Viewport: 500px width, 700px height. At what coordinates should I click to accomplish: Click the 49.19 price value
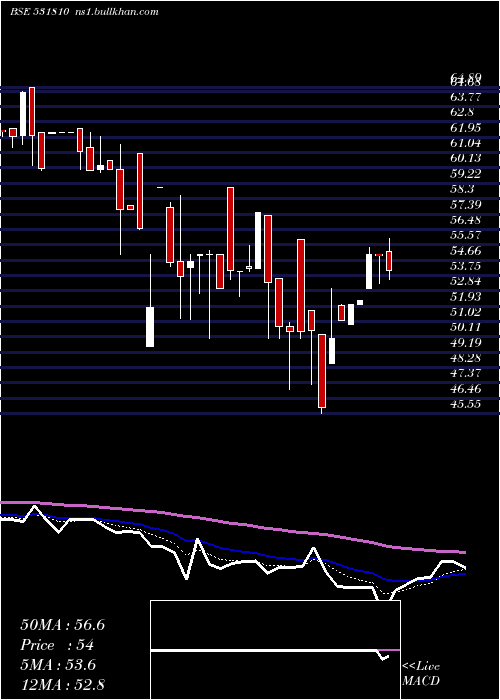pos(466,342)
